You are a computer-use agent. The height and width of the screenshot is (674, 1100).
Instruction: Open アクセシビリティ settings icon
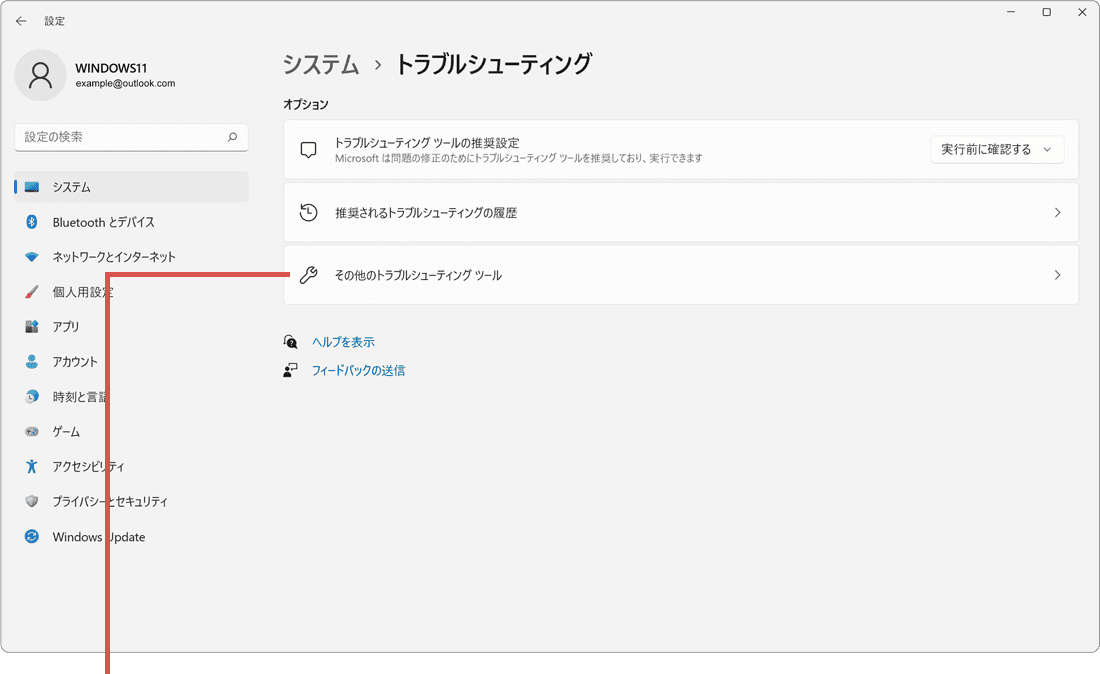tap(31, 466)
